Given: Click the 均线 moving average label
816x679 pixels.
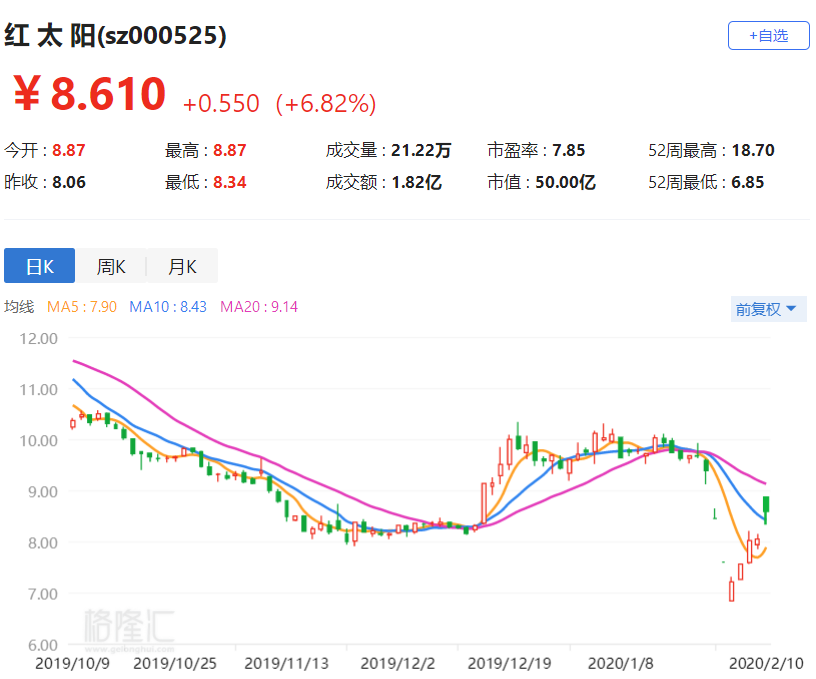Looking at the screenshot, I should coord(19,307).
